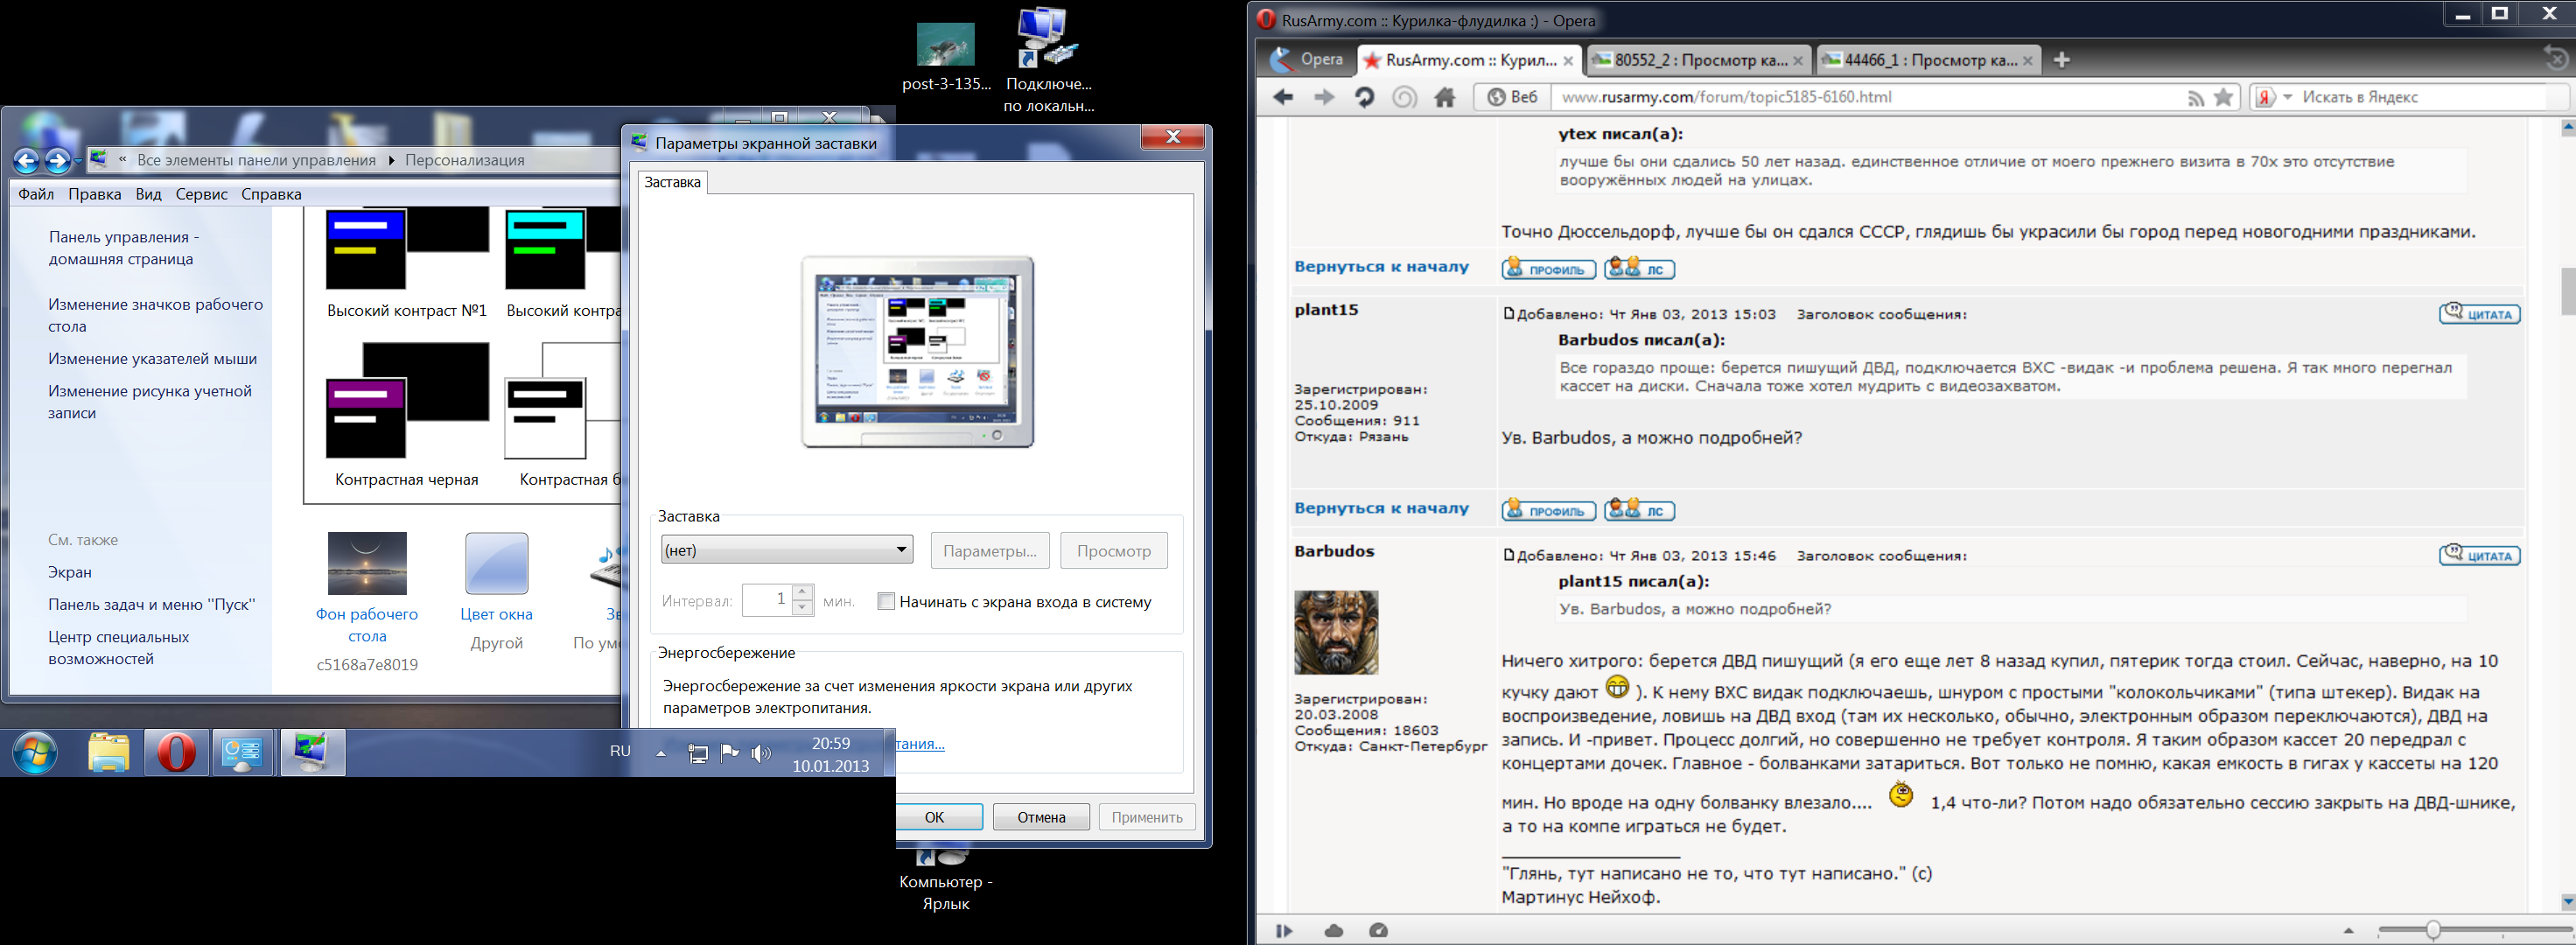Click Отмена in screensaver dialog
The image size is (2576, 945).
click(x=1041, y=817)
